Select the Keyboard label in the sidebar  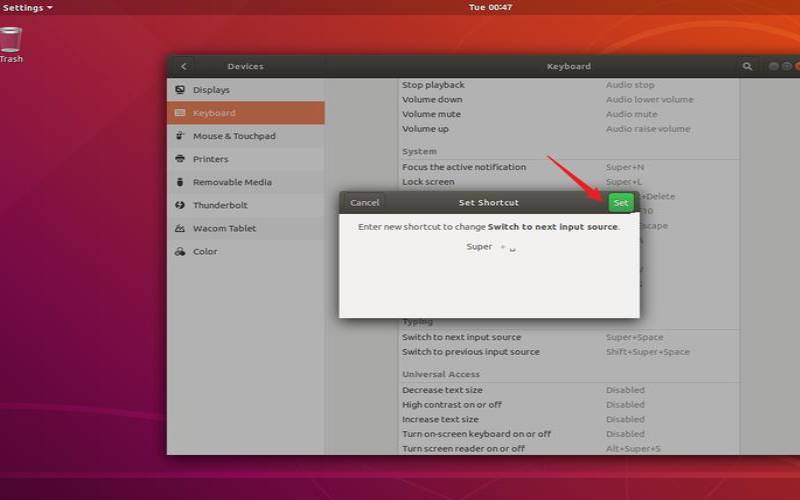(214, 113)
